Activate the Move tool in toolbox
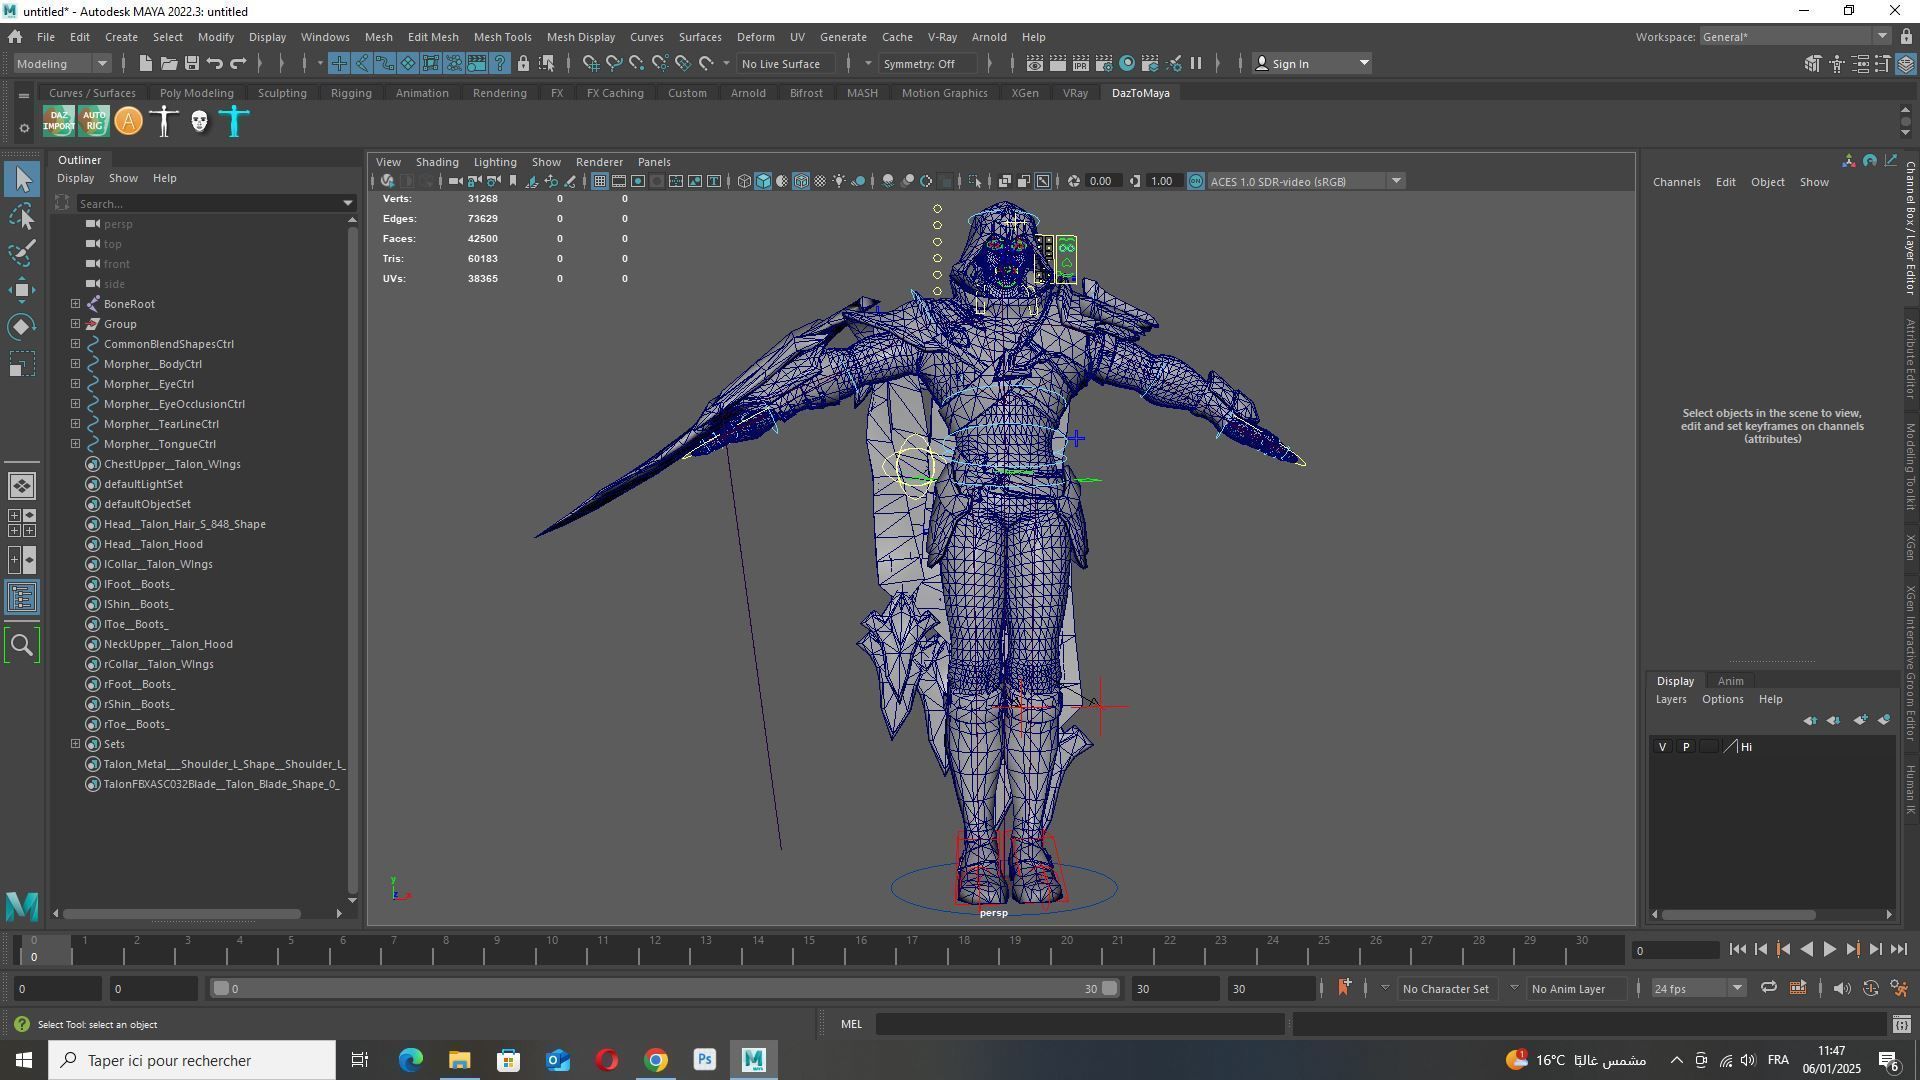Screen dimensions: 1920x1080 click(22, 290)
